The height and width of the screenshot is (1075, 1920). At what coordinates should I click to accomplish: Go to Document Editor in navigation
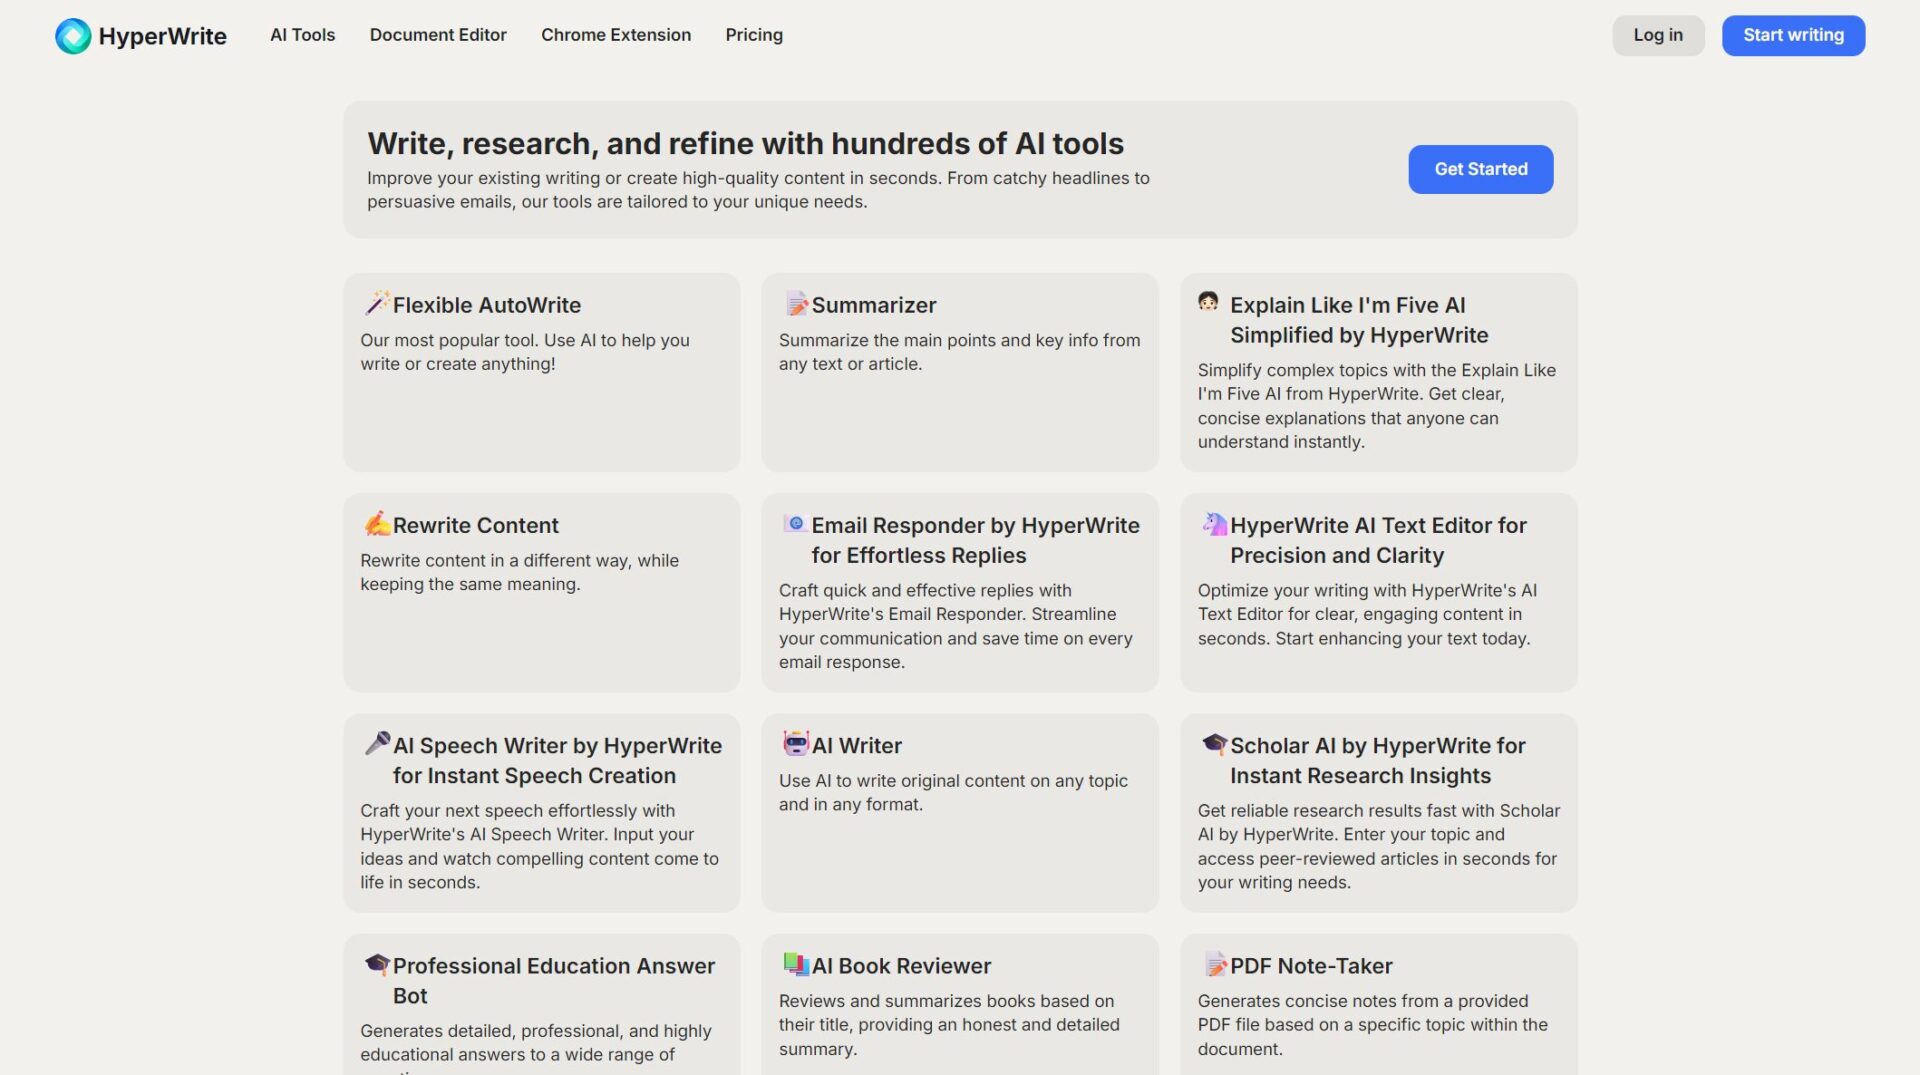[438, 35]
